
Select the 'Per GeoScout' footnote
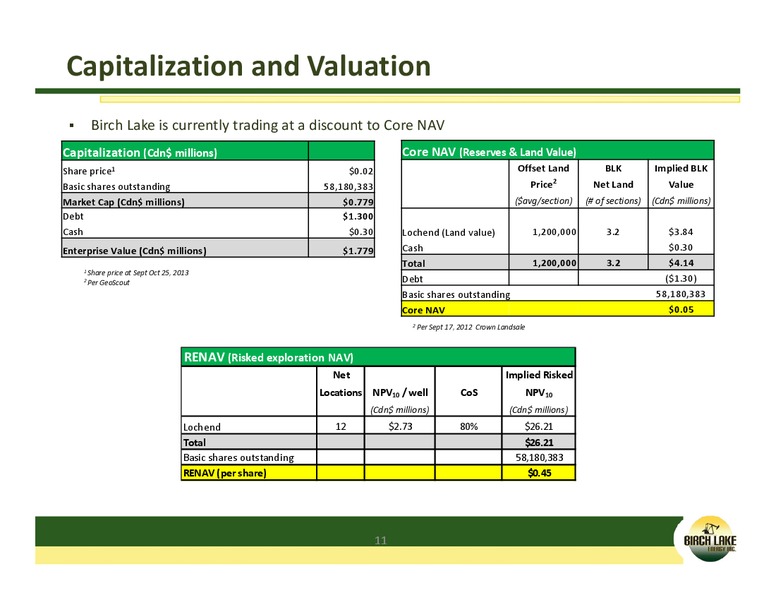(106, 282)
